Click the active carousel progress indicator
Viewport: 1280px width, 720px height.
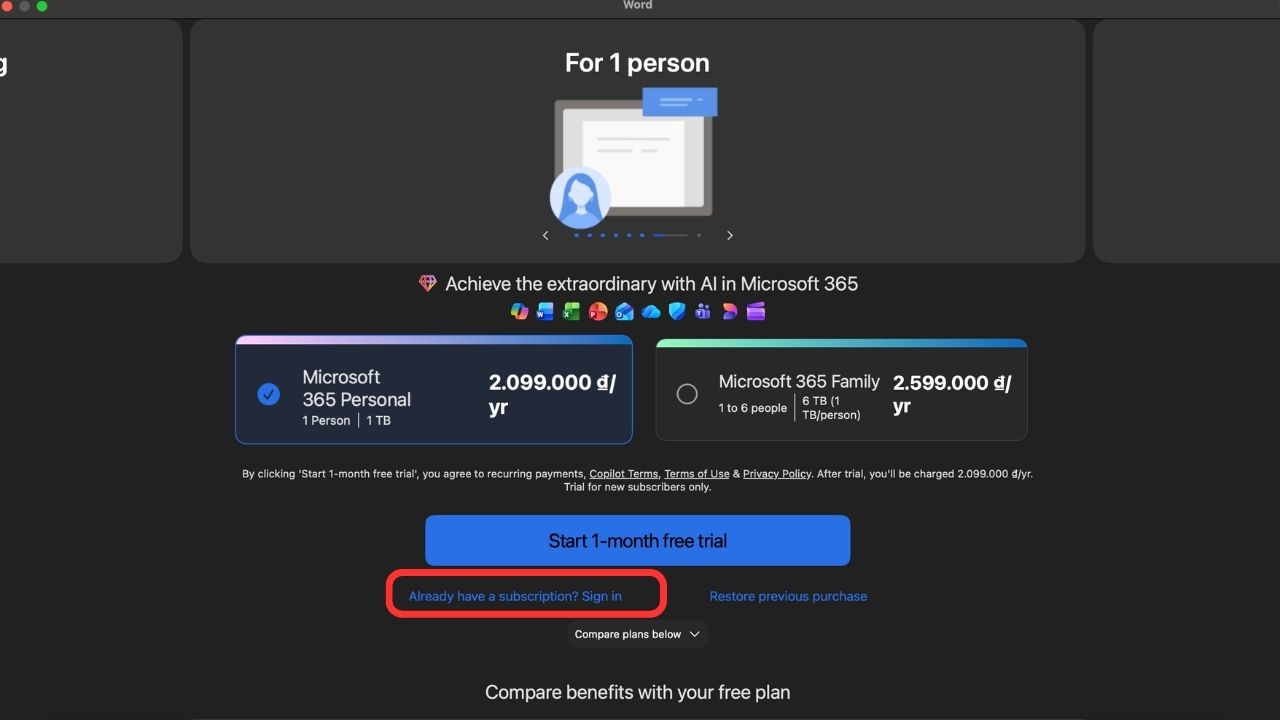[x=670, y=235]
